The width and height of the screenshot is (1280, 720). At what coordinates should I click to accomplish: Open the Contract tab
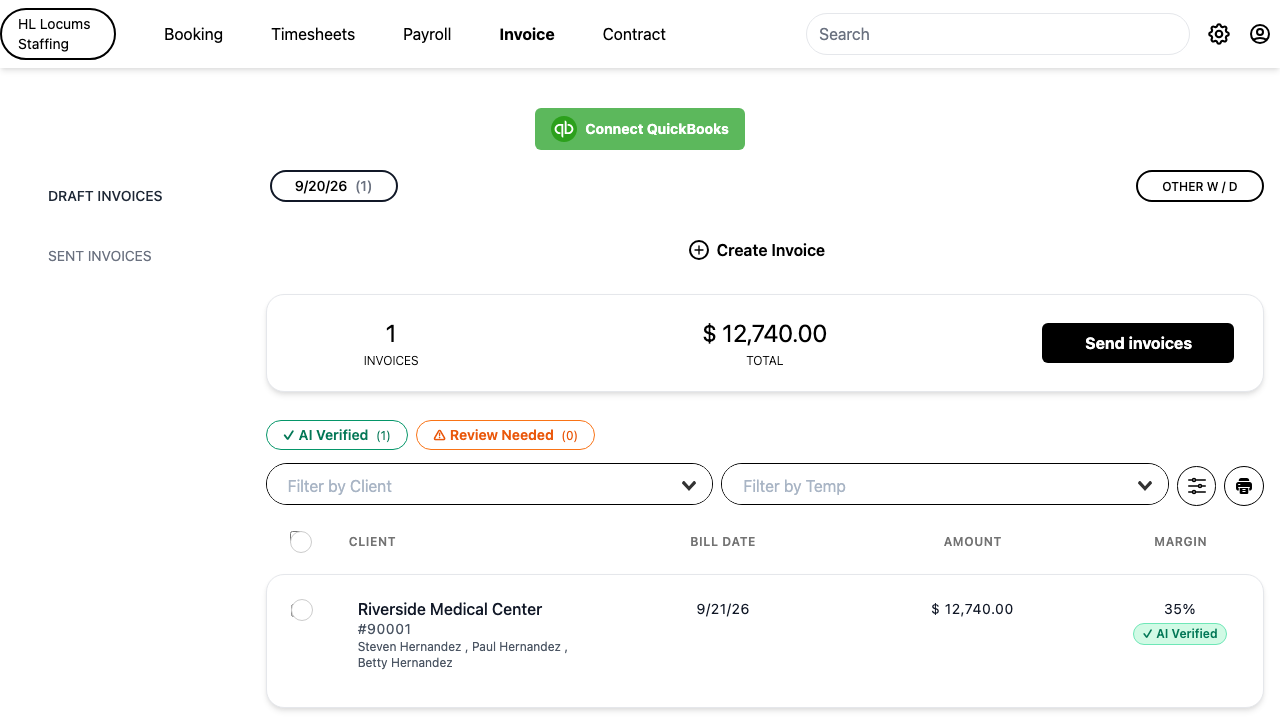[x=634, y=34]
